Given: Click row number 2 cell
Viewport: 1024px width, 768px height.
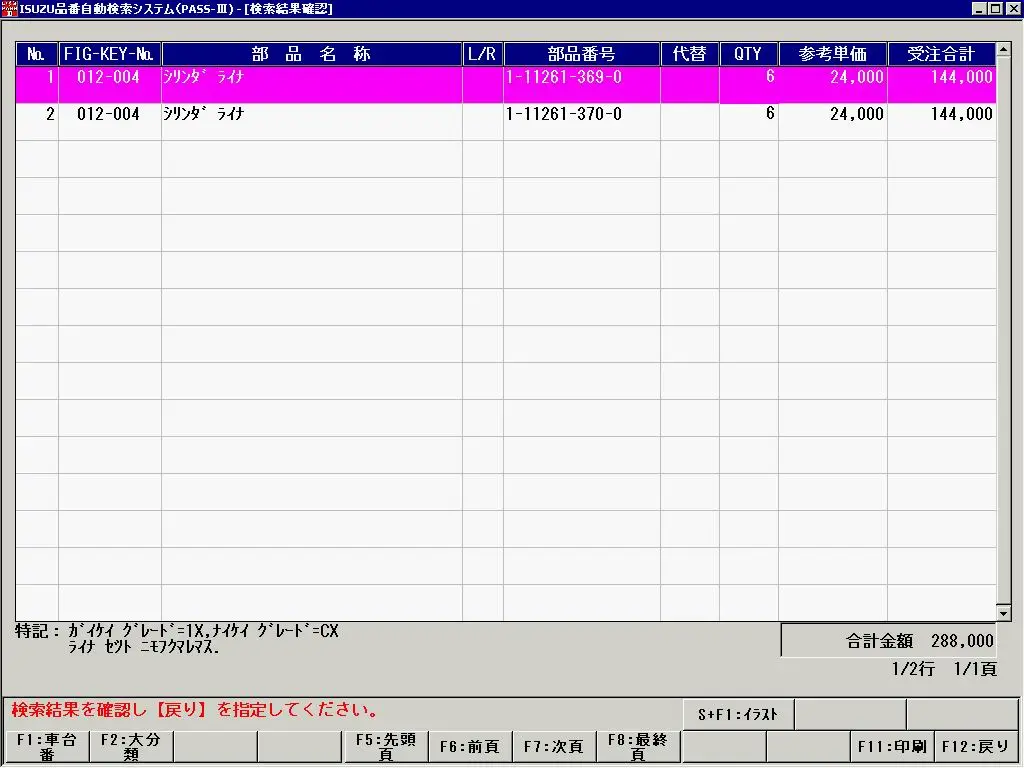Looking at the screenshot, I should (37, 121).
